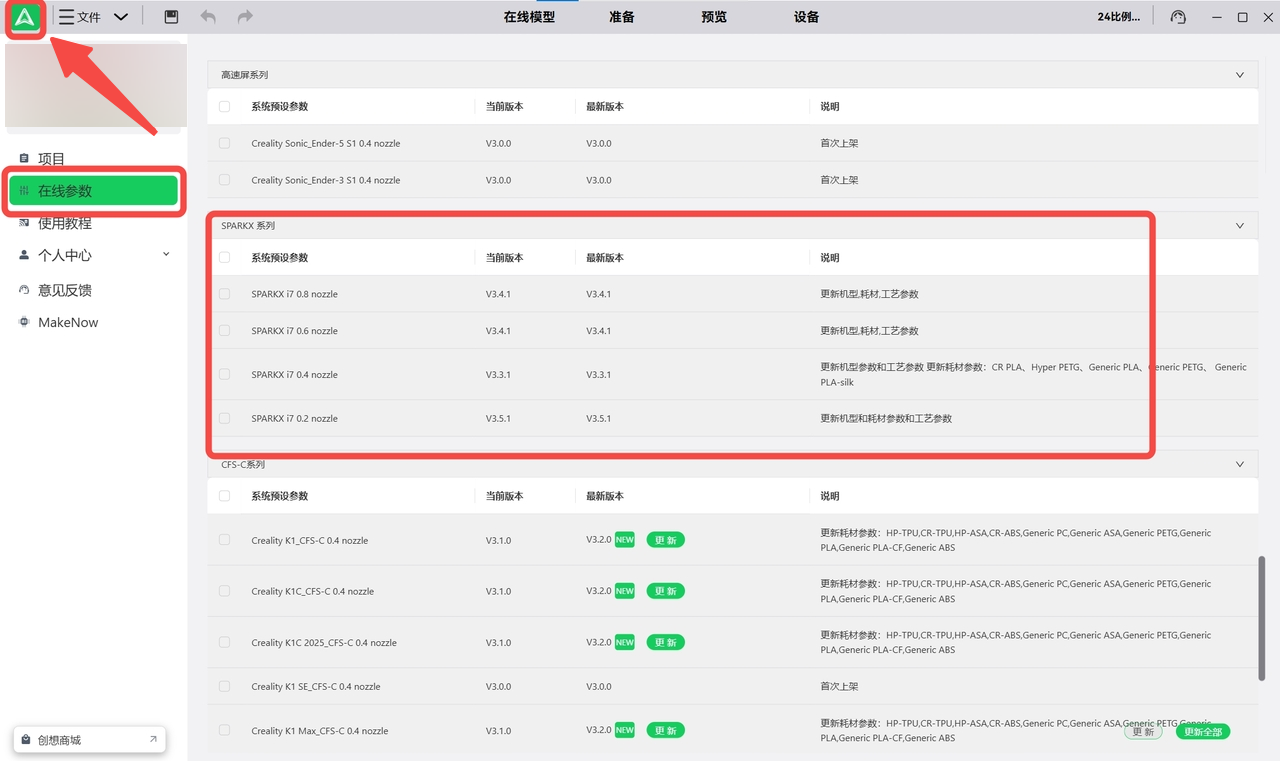Click the save disk icon in toolbar
Image resolution: width=1280 pixels, height=761 pixels.
(171, 17)
